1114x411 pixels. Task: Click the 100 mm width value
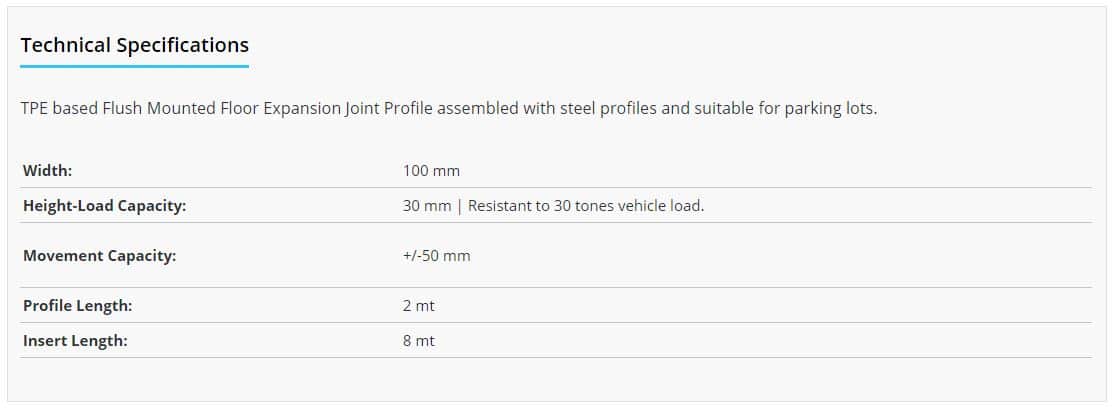(431, 171)
